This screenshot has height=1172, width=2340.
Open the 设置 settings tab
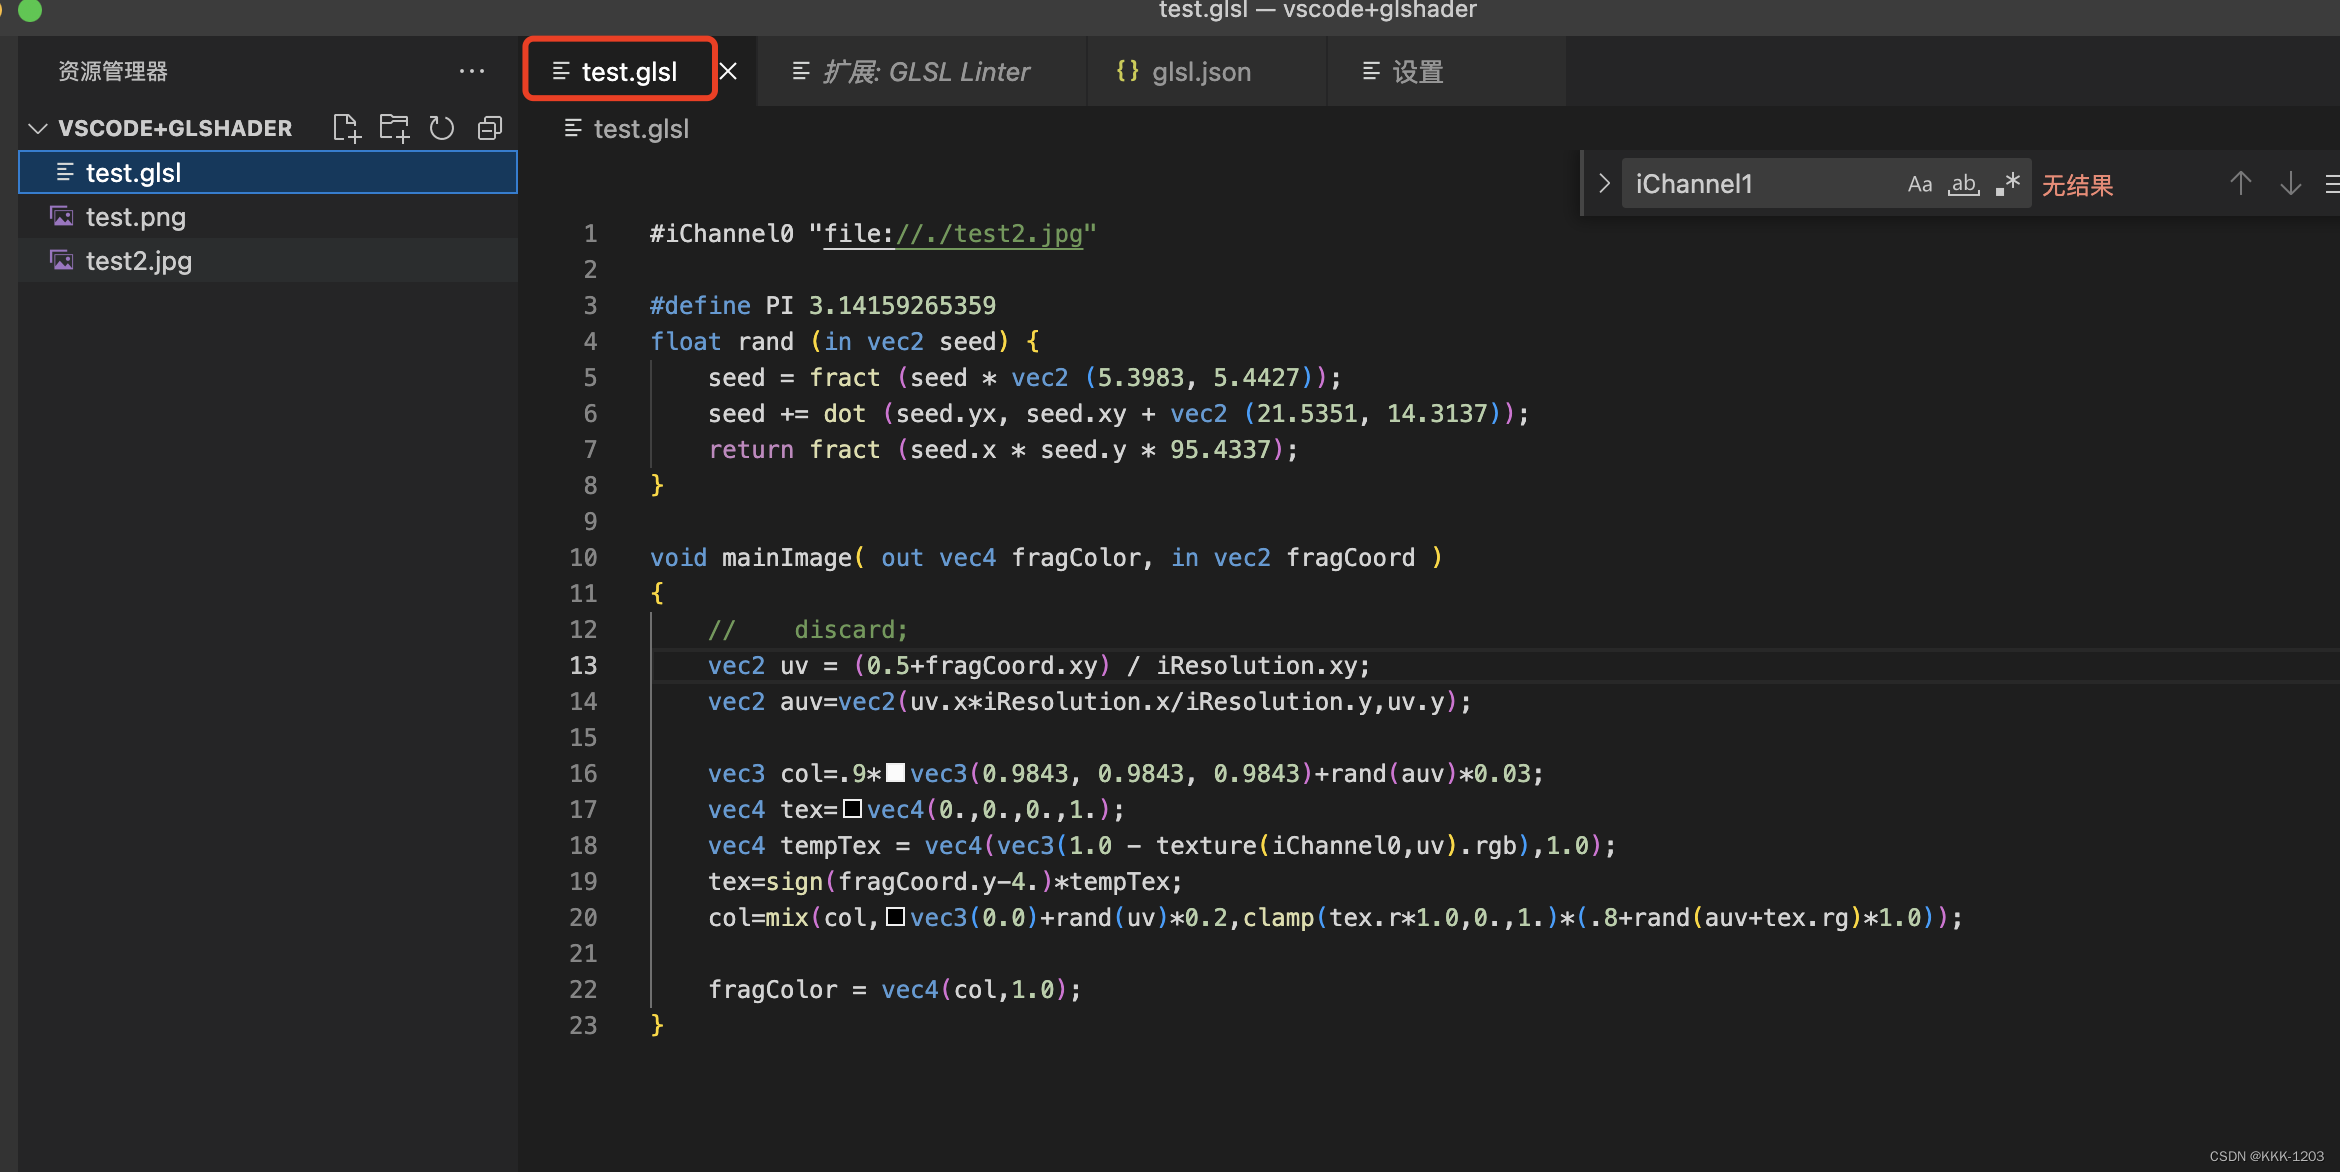1417,72
